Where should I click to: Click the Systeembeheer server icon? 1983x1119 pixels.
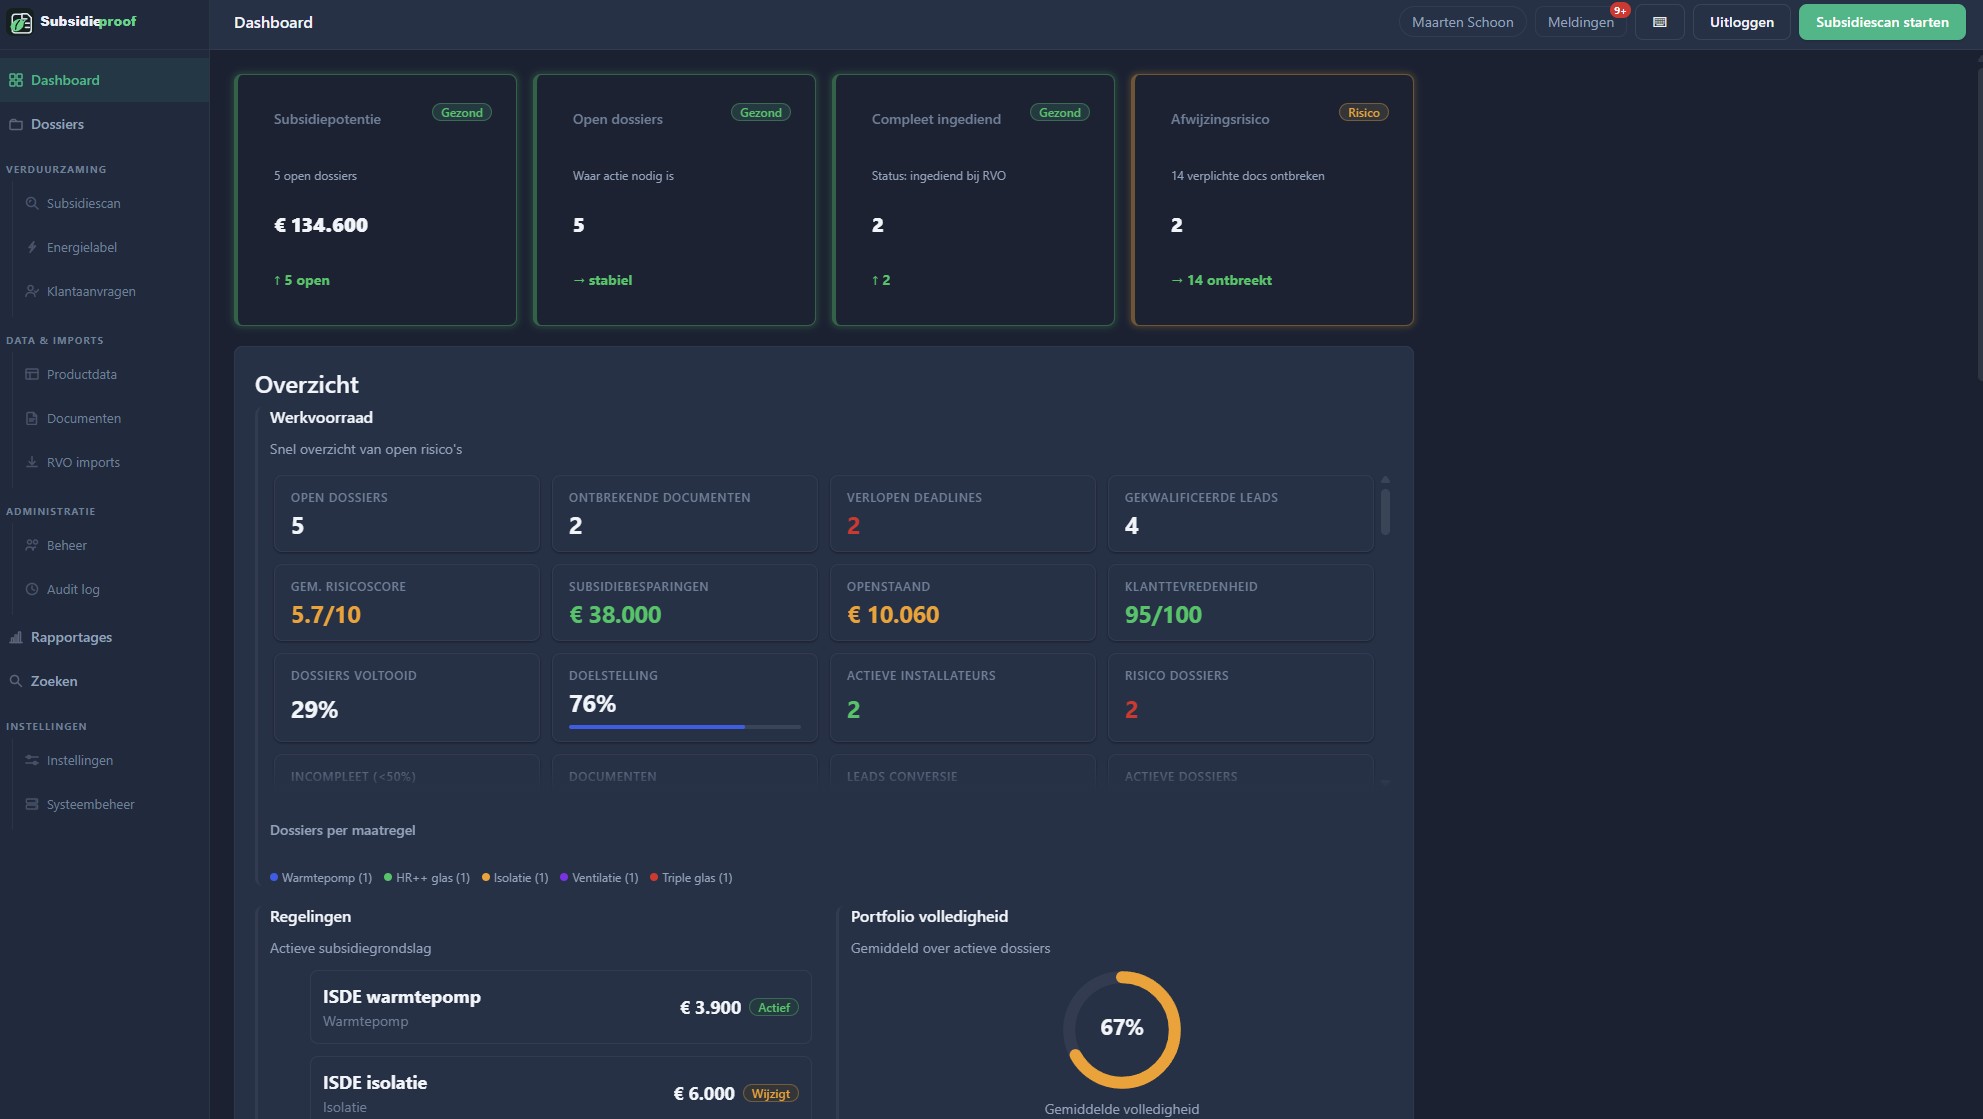[x=32, y=804]
